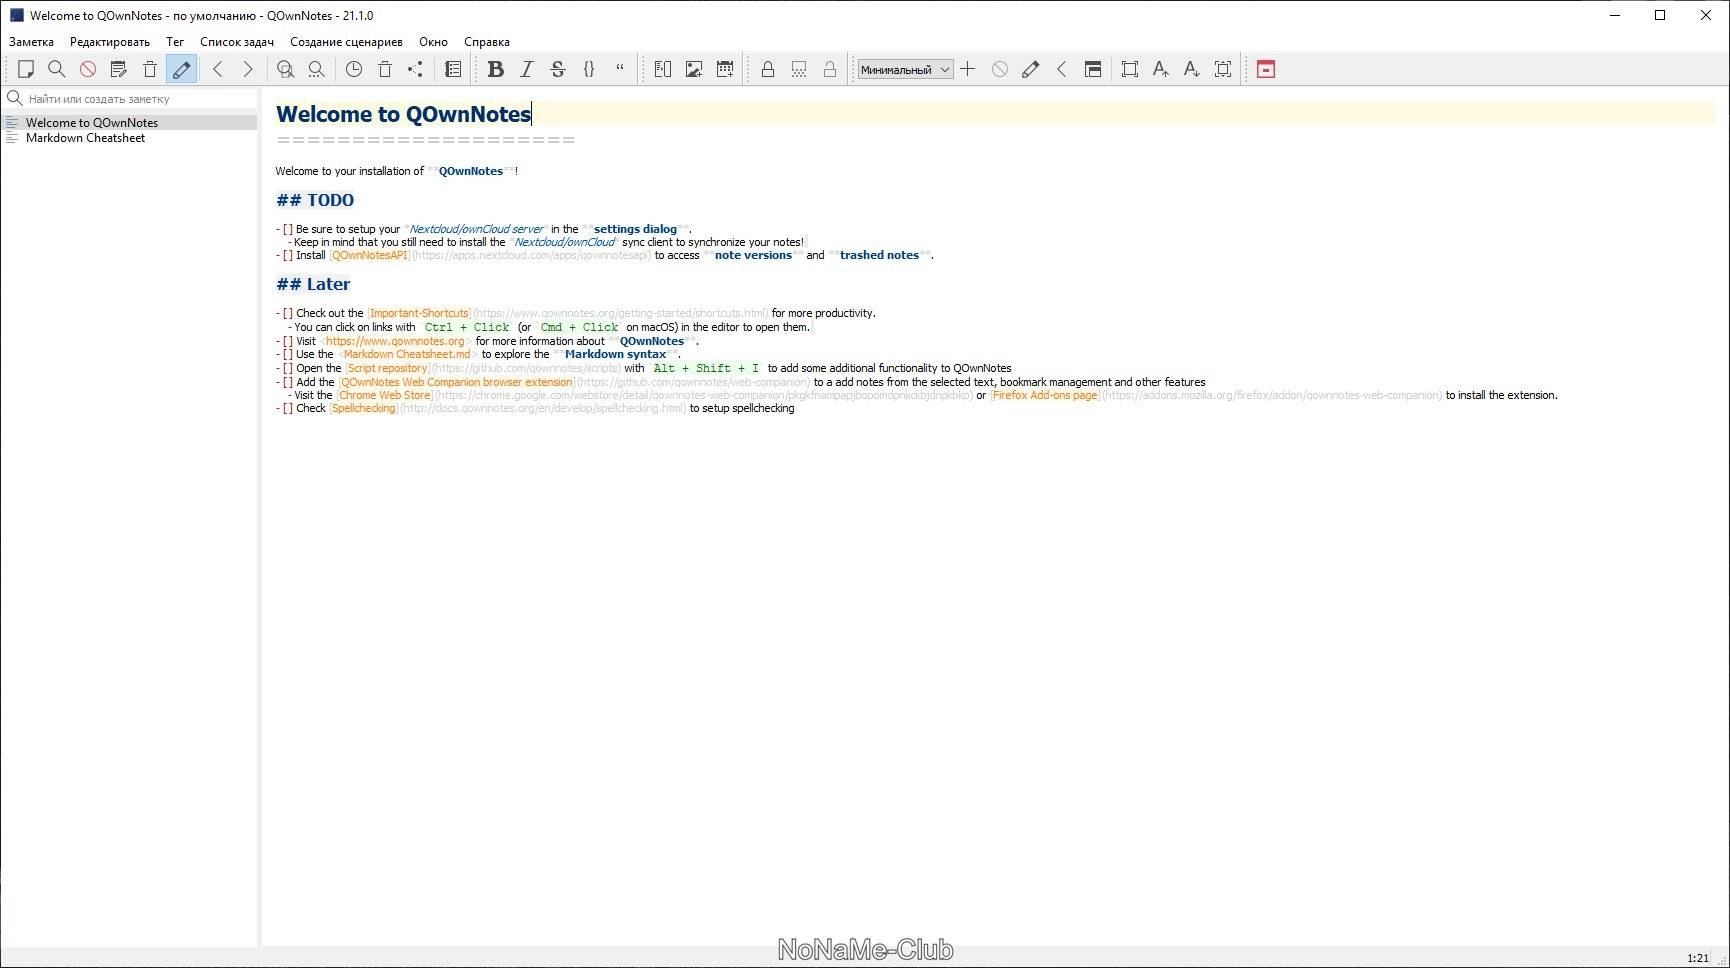Click the '## TODO' heading text
The image size is (1730, 968).
[x=315, y=200]
